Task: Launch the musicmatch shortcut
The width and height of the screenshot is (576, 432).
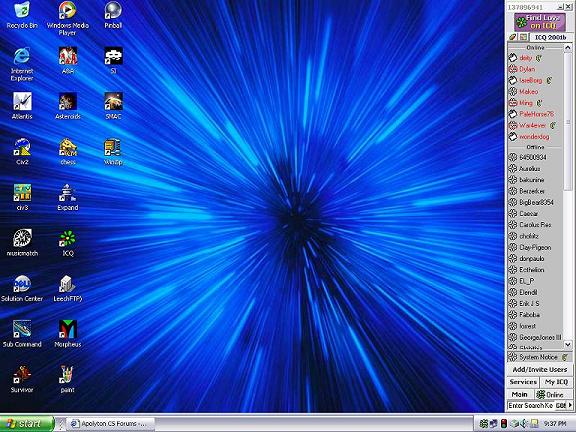Action: click(22, 243)
